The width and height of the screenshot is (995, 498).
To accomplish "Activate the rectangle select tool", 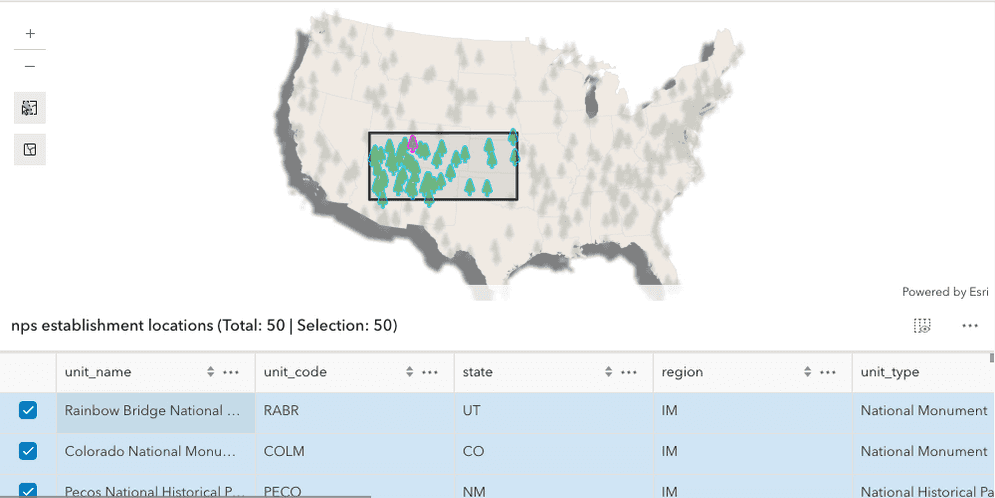I will (30, 108).
